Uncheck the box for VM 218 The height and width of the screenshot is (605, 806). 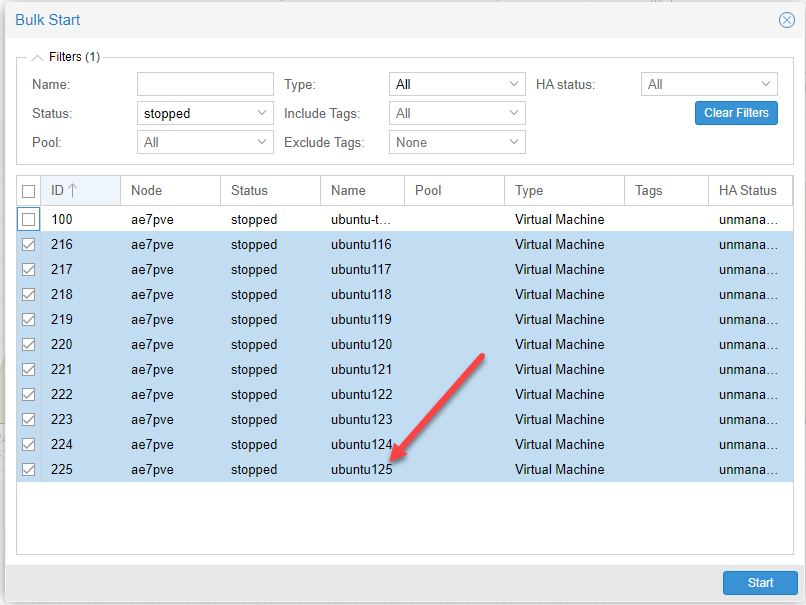pos(29,295)
